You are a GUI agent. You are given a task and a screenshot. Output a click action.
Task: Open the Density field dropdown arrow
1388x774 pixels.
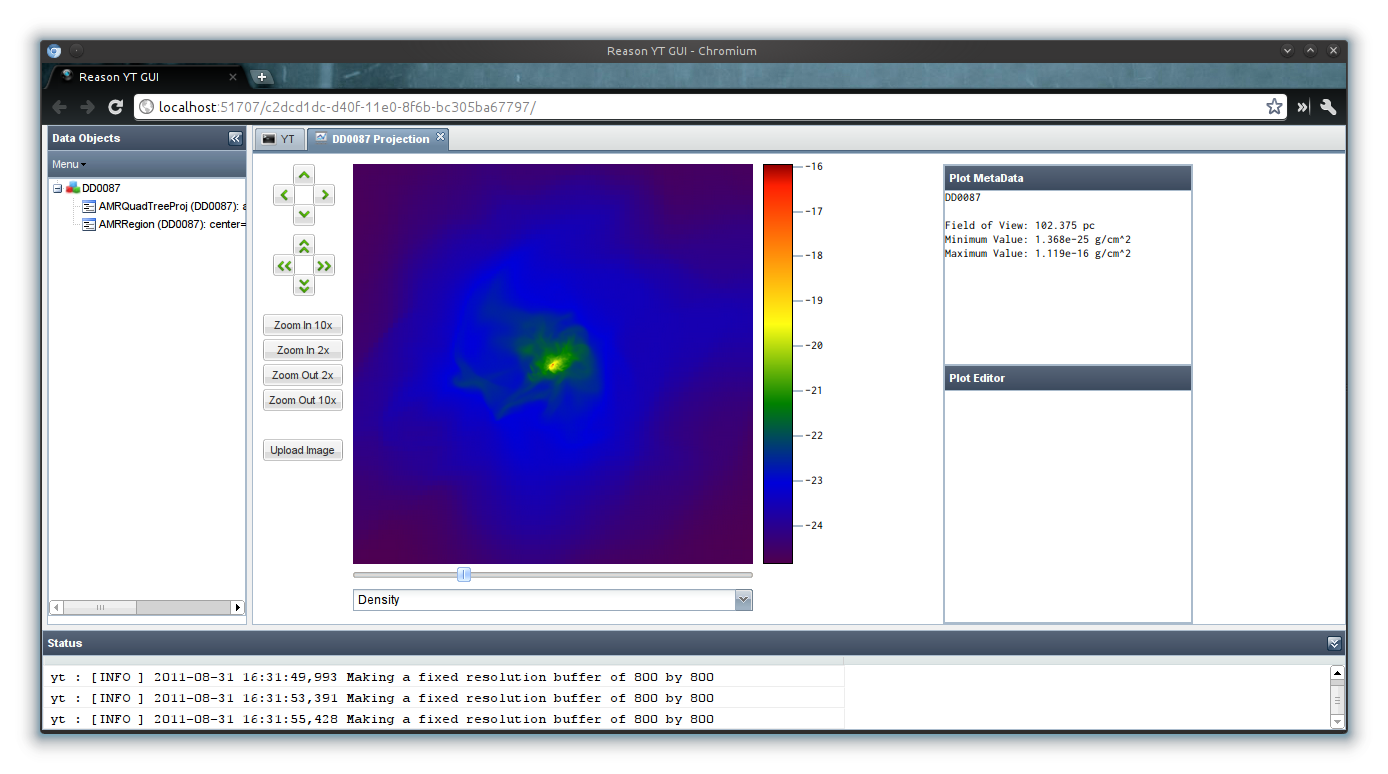coord(743,600)
